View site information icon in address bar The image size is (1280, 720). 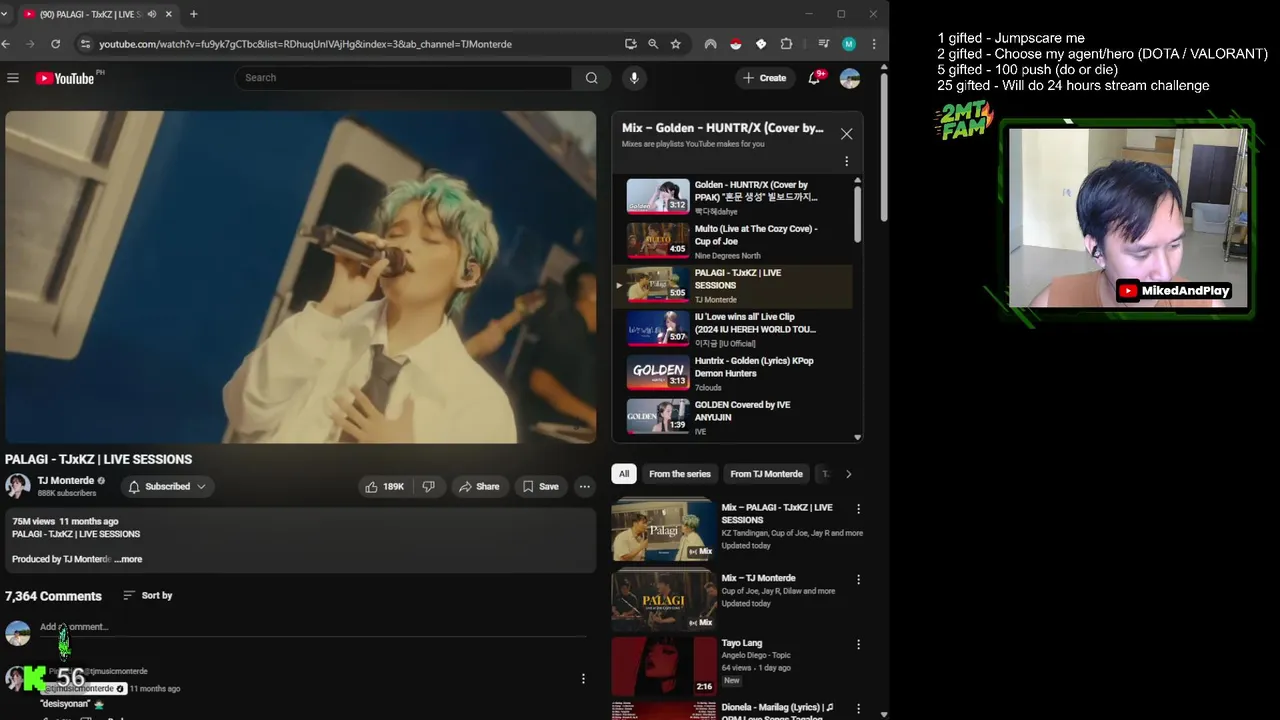(x=85, y=44)
